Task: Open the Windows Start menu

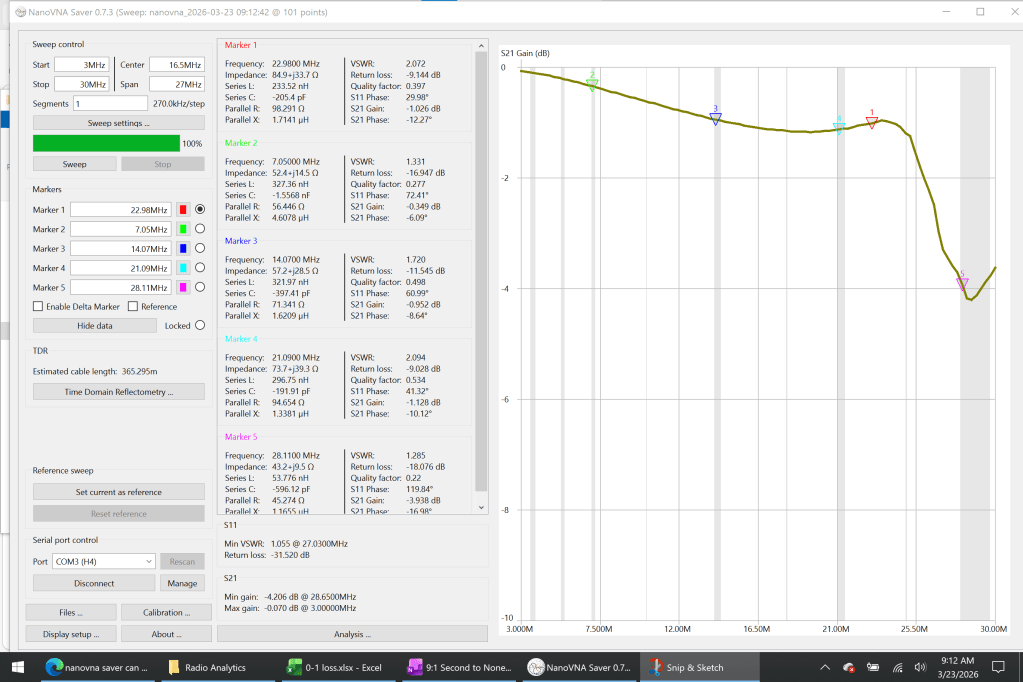Action: [18, 667]
